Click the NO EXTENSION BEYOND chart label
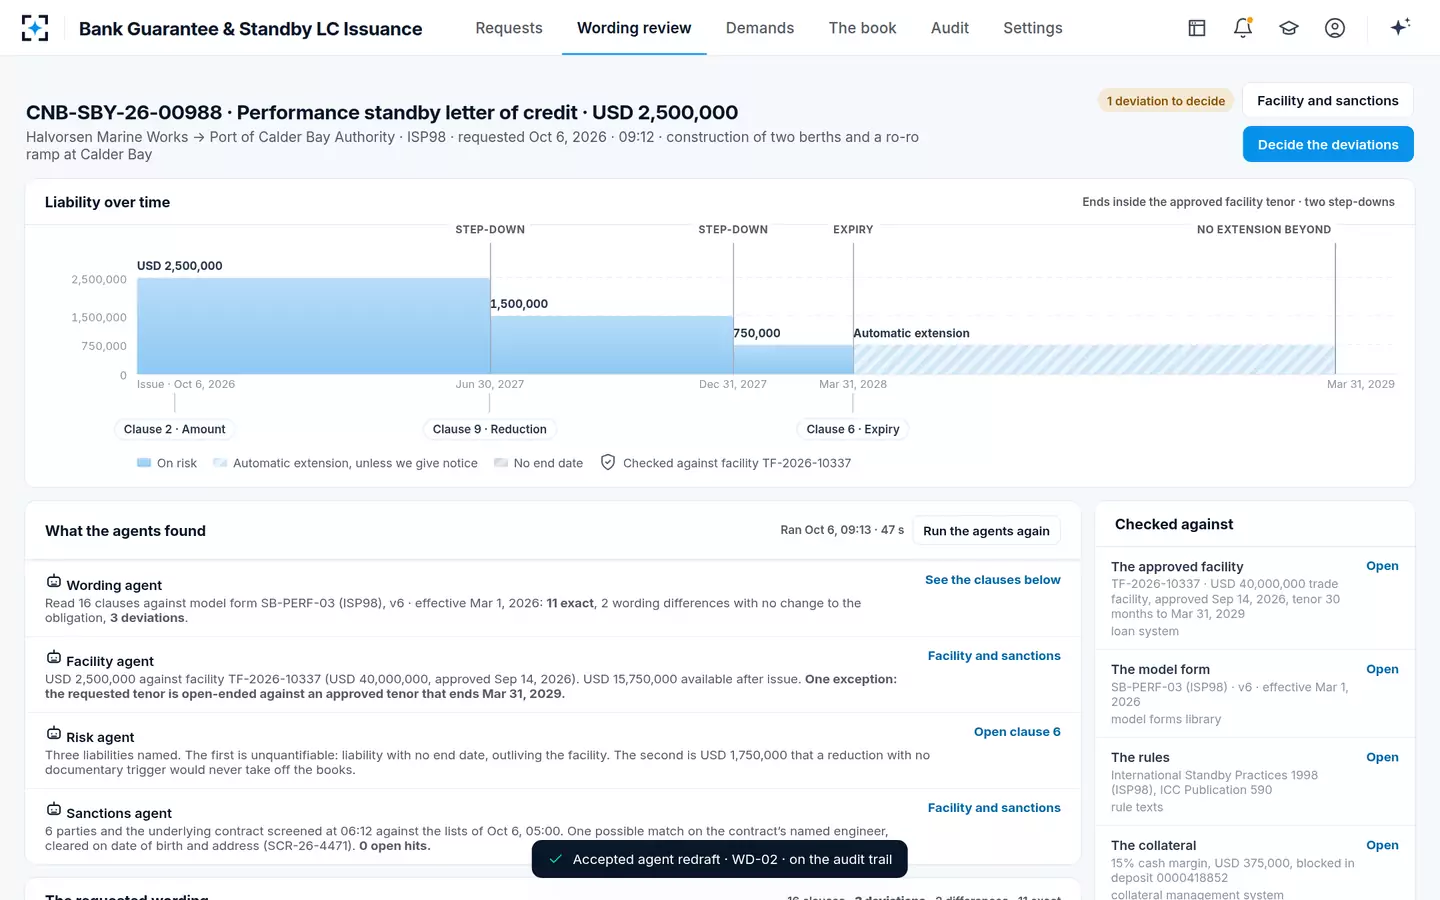Image resolution: width=1440 pixels, height=900 pixels. tap(1264, 230)
